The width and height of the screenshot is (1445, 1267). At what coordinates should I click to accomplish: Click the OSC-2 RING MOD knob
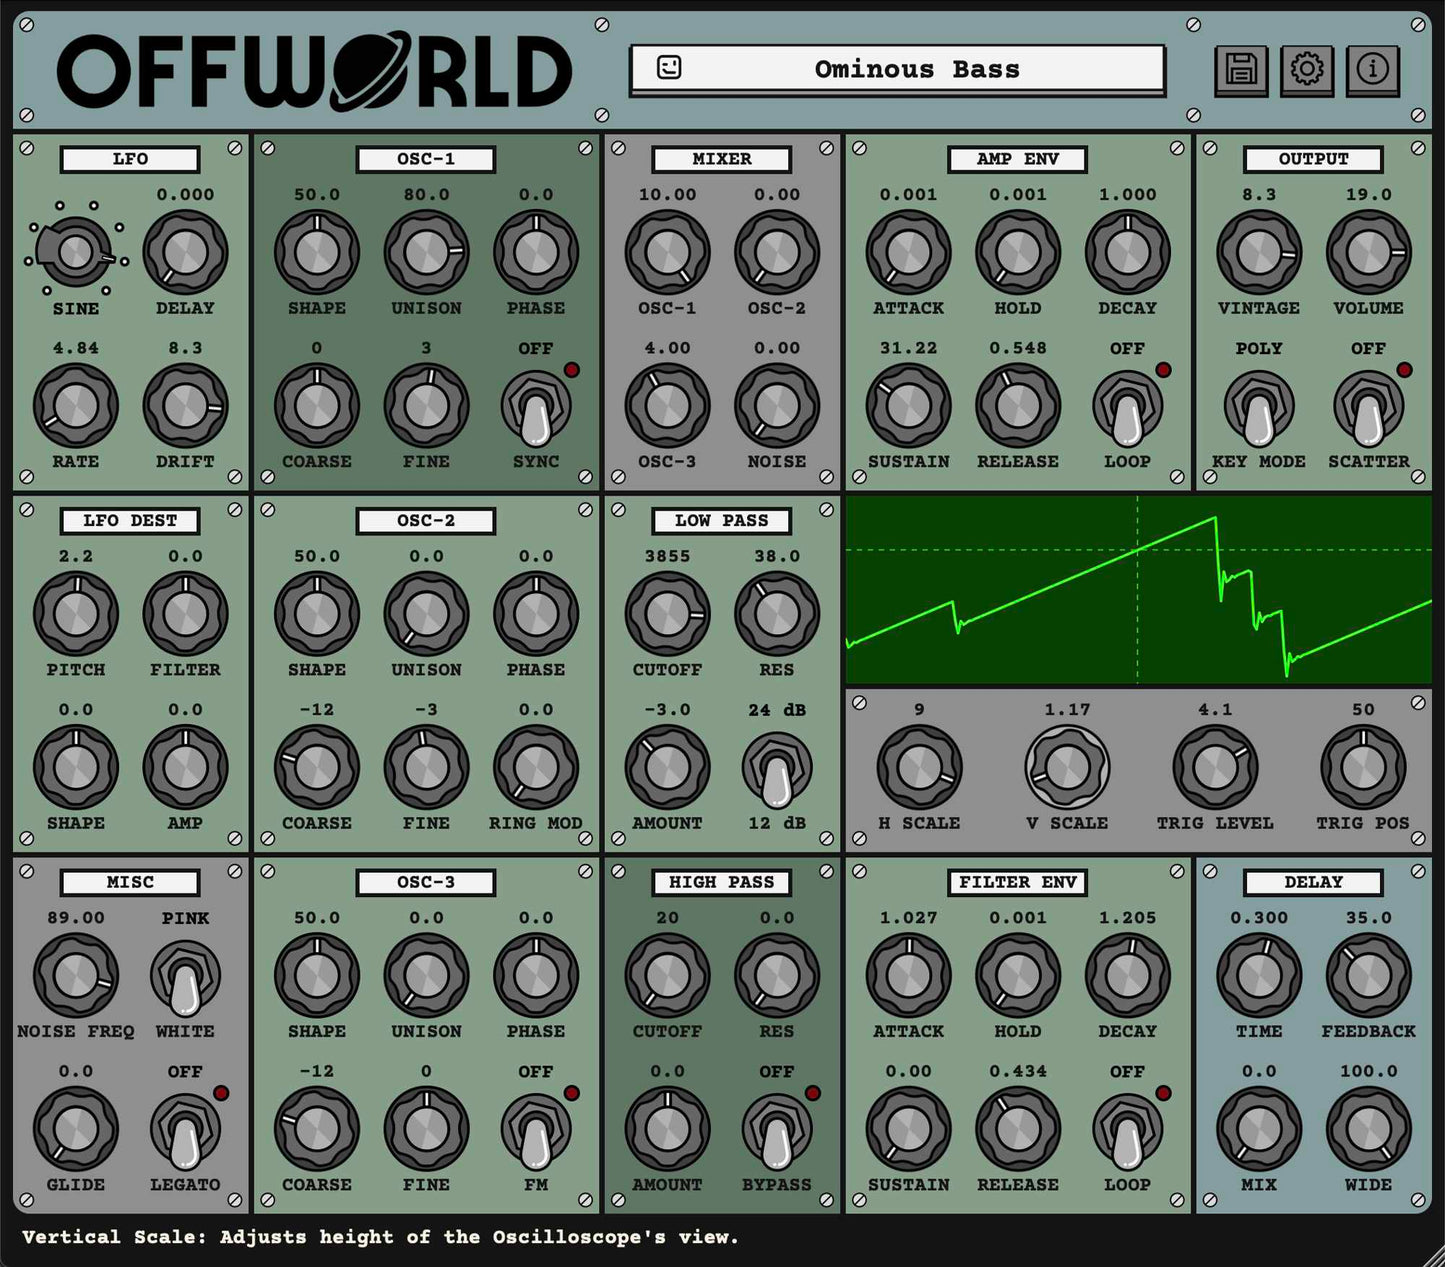click(x=536, y=767)
